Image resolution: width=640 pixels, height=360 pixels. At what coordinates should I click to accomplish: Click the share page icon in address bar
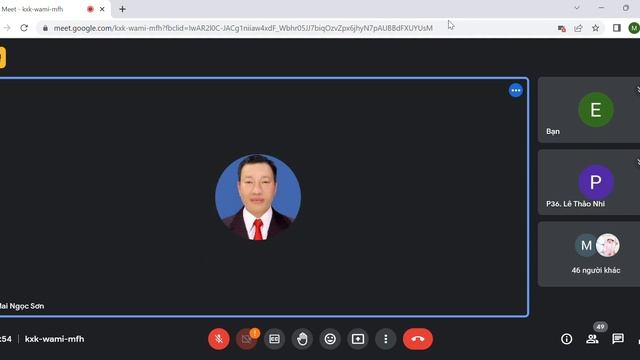(578, 28)
